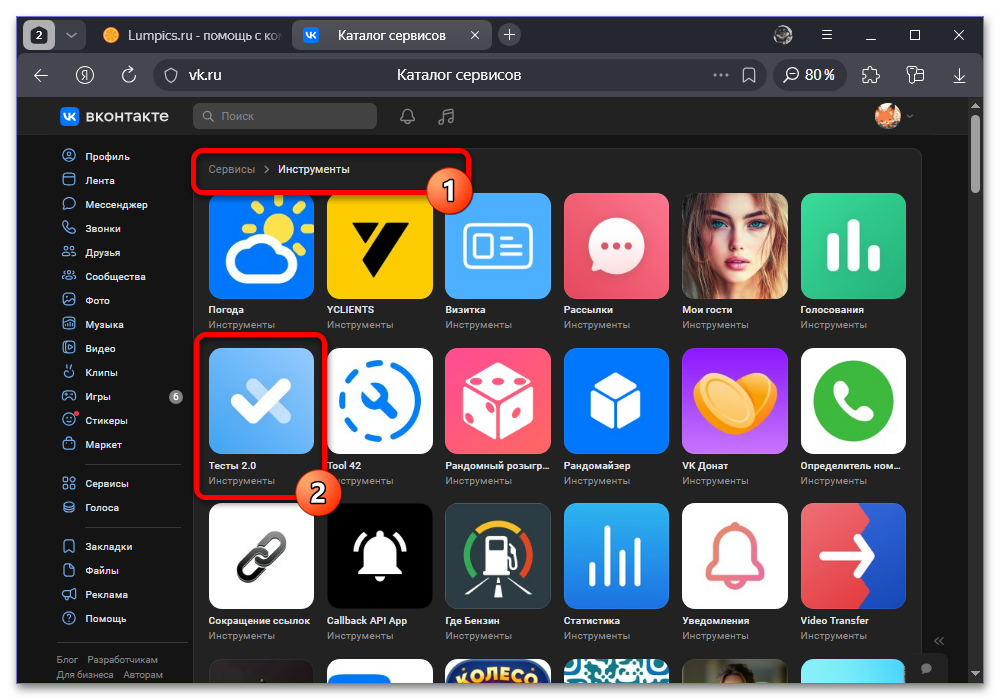
Task: Launch the Тесты 2.0 app
Action: pyautogui.click(x=261, y=401)
